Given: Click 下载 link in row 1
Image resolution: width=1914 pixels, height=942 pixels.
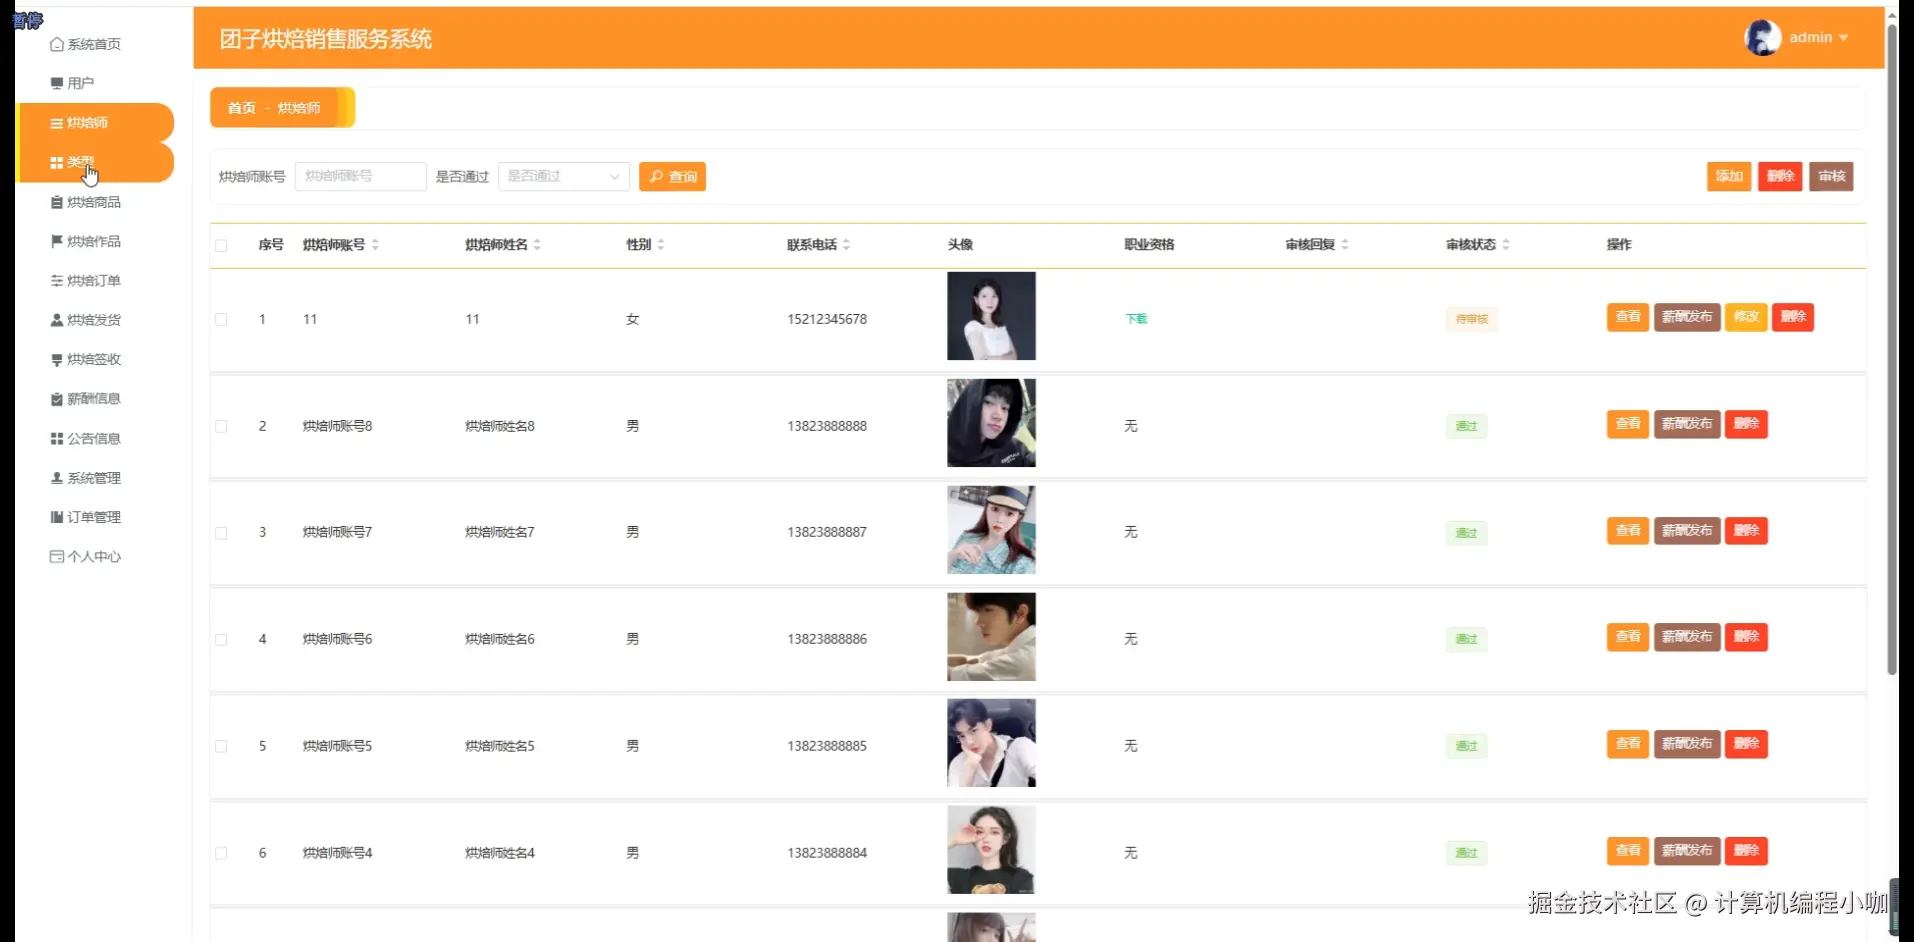Looking at the screenshot, I should point(1136,319).
